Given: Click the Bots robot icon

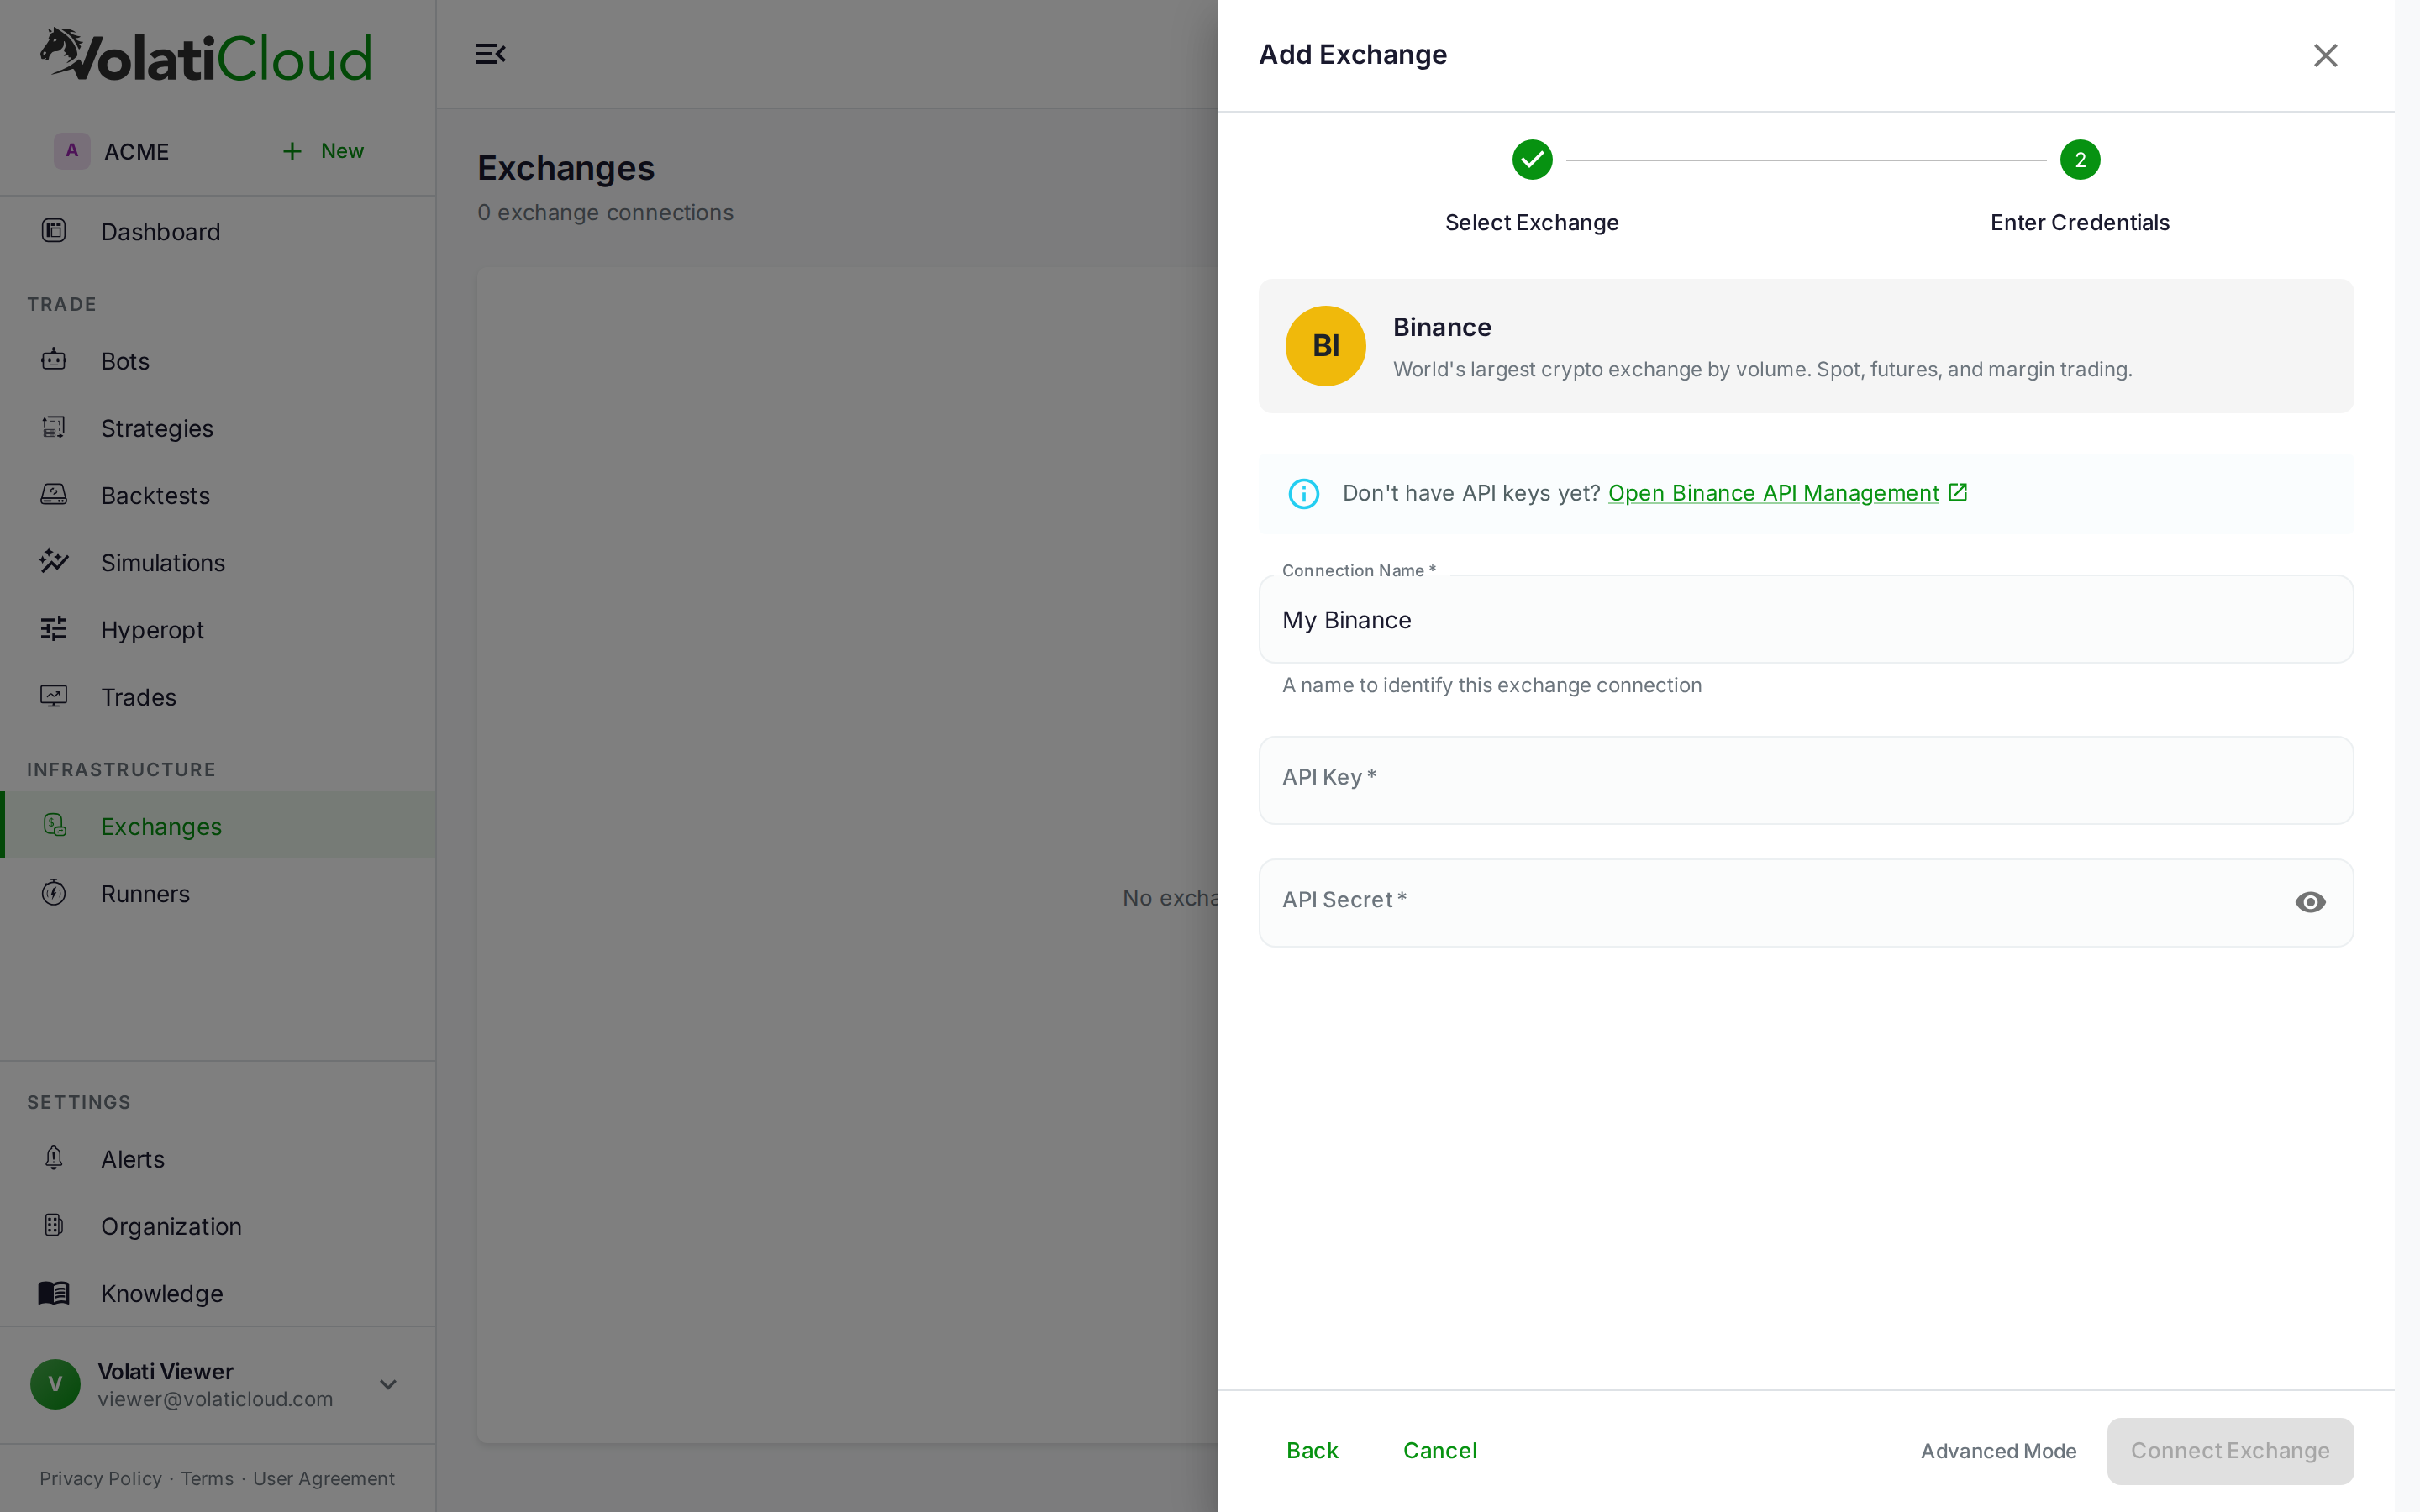Looking at the screenshot, I should point(54,360).
